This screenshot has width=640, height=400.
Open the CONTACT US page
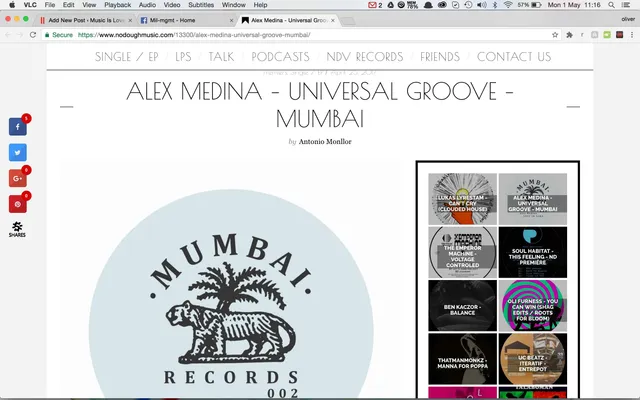point(514,57)
